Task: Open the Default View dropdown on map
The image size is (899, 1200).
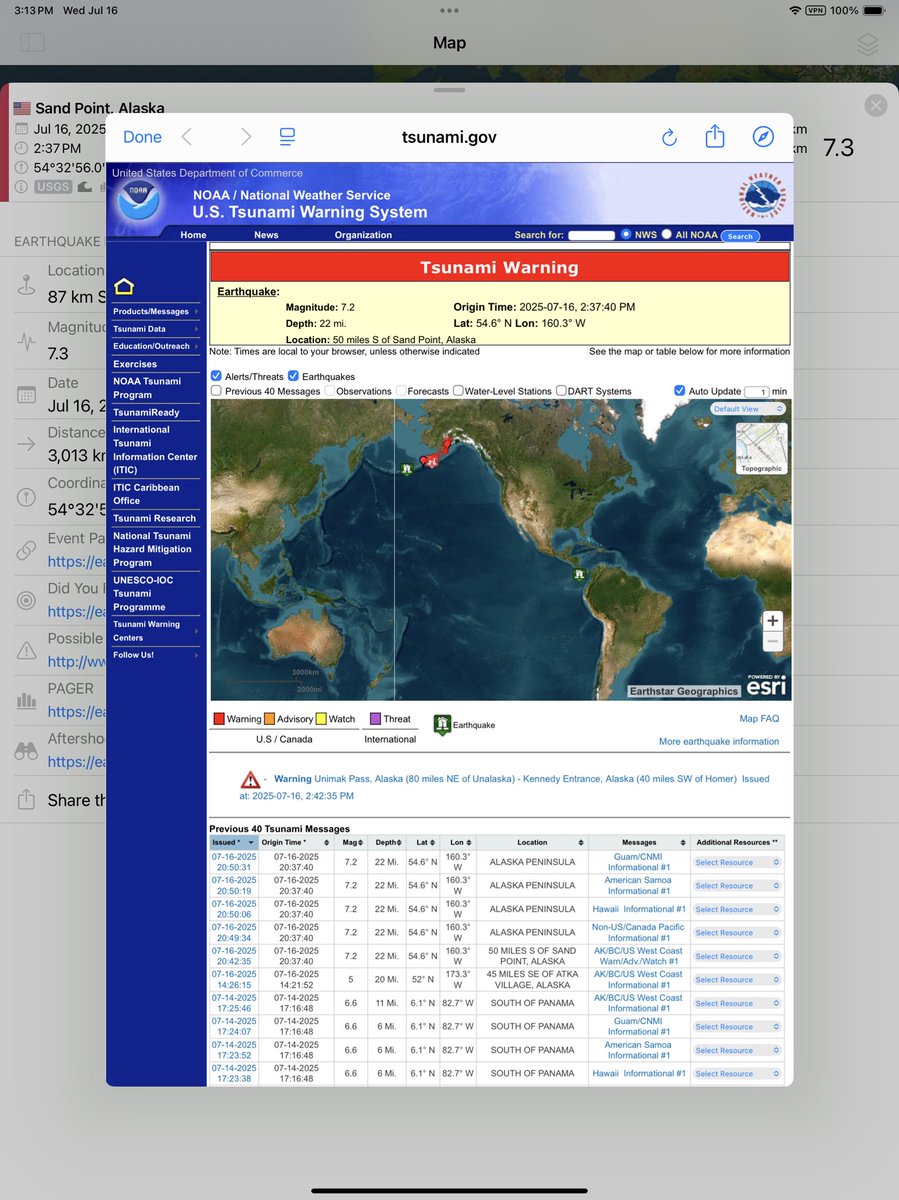Action: pyautogui.click(x=748, y=409)
